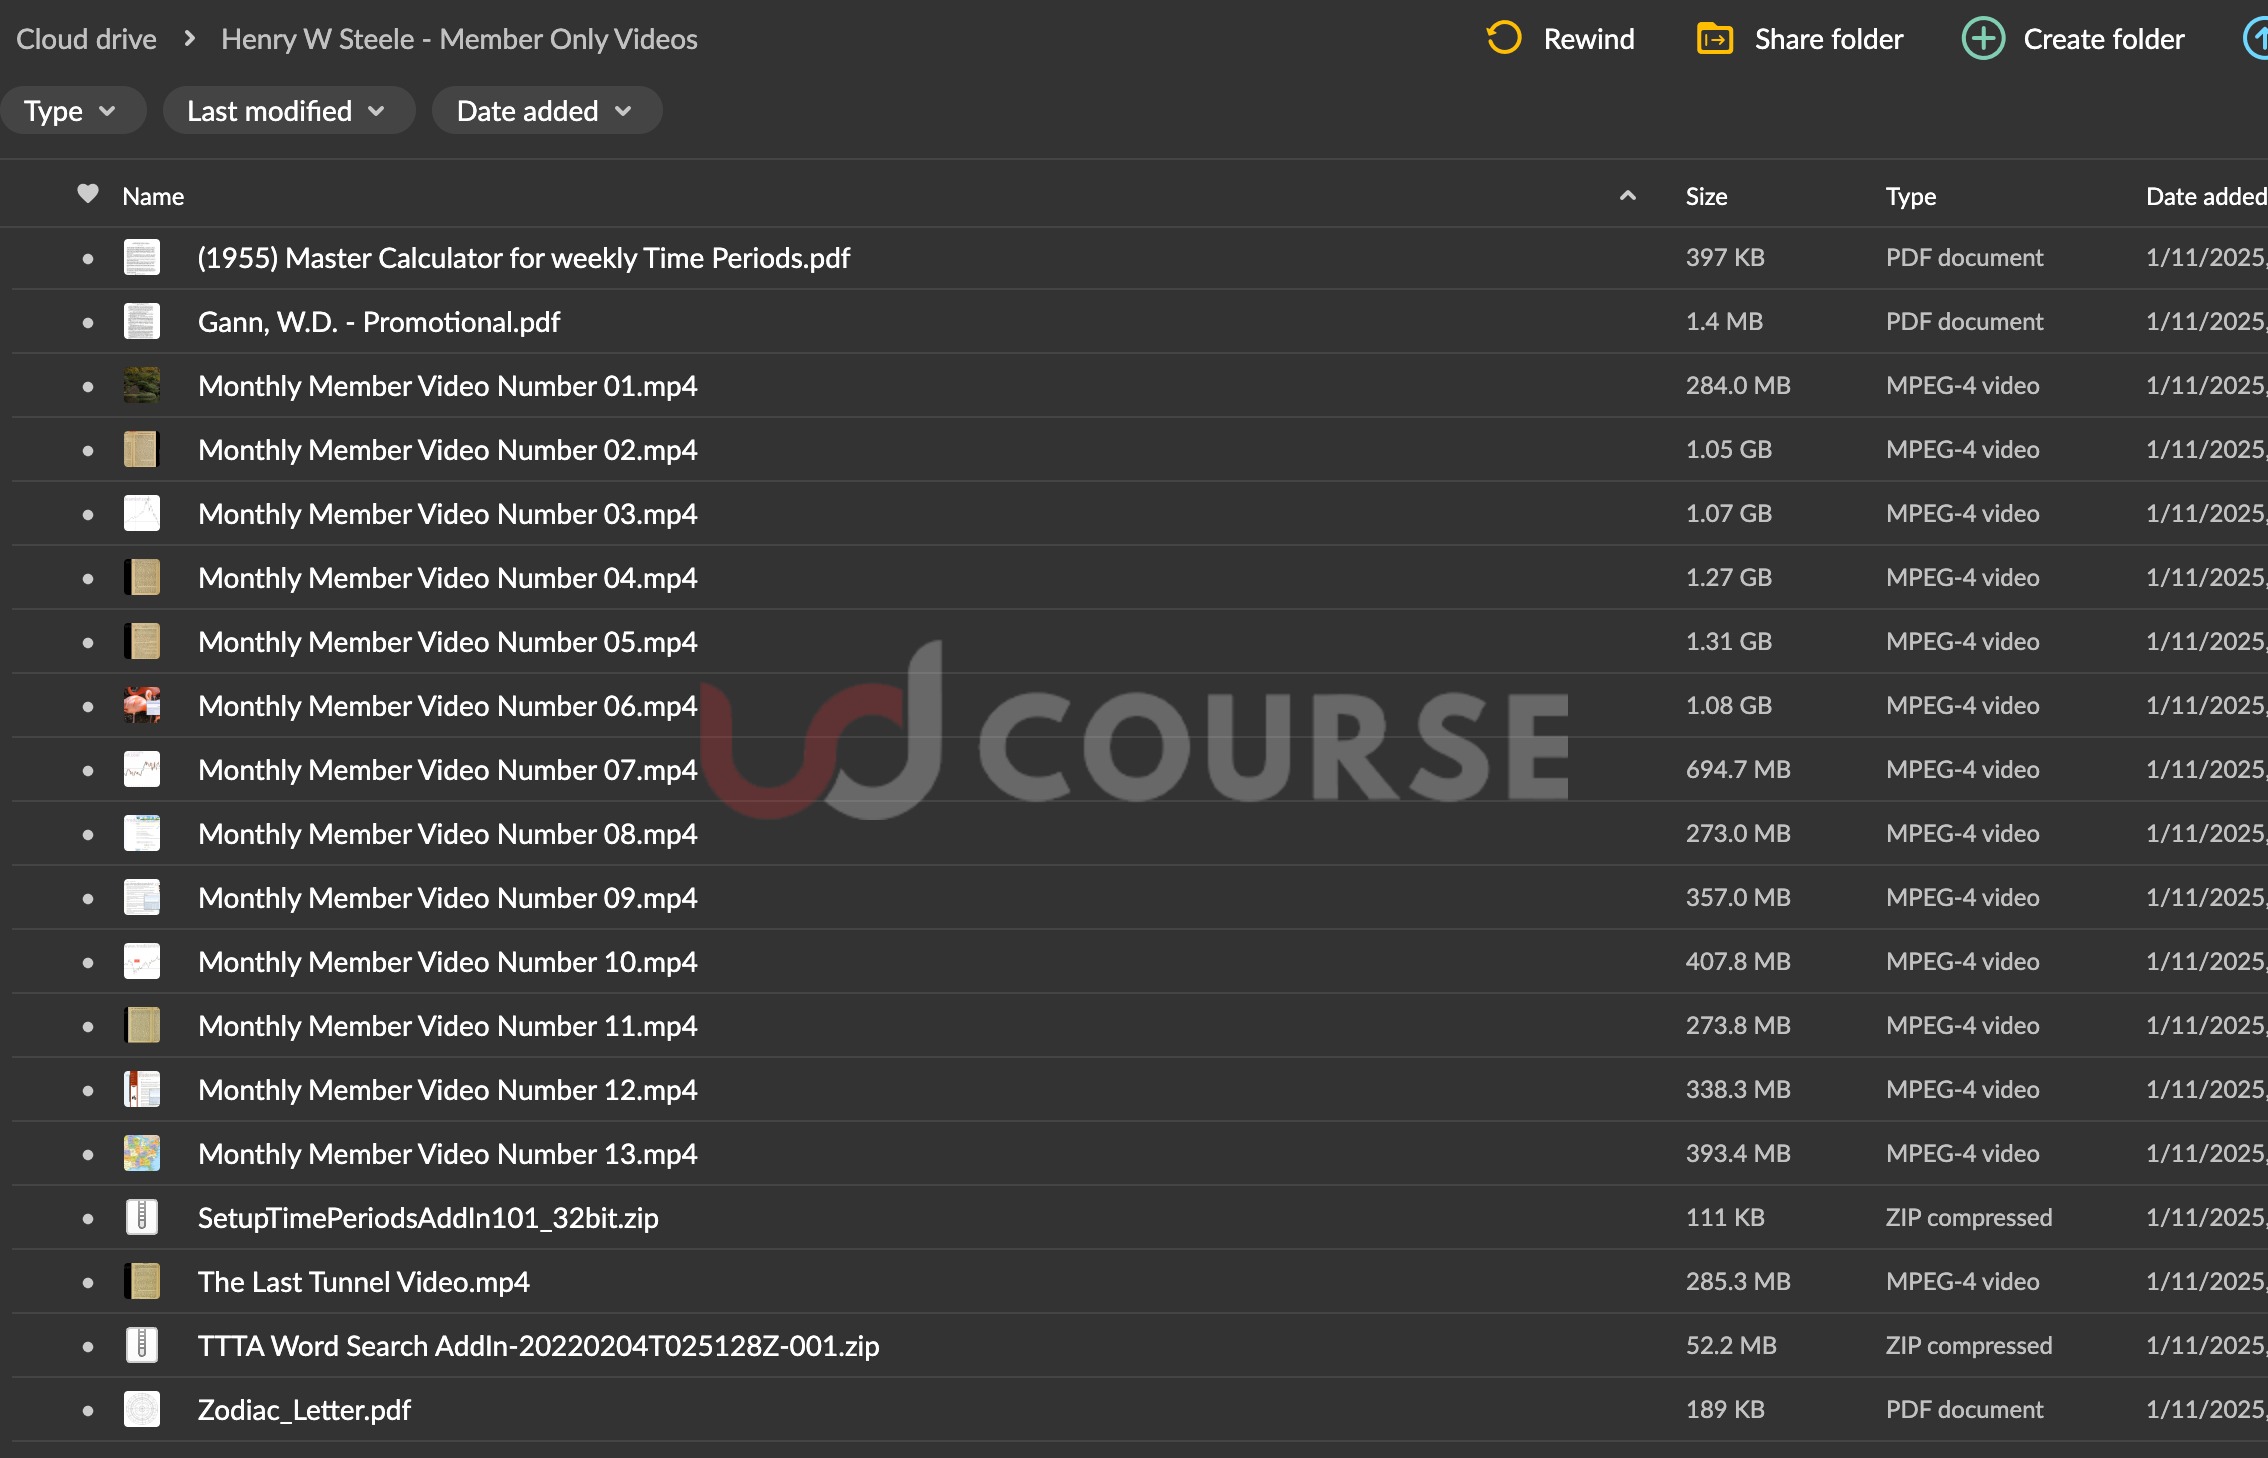Screen dimensions: 2268x1458
Task: Click the Zodiac_Letter.pdf file icon
Action: (x=142, y=1409)
